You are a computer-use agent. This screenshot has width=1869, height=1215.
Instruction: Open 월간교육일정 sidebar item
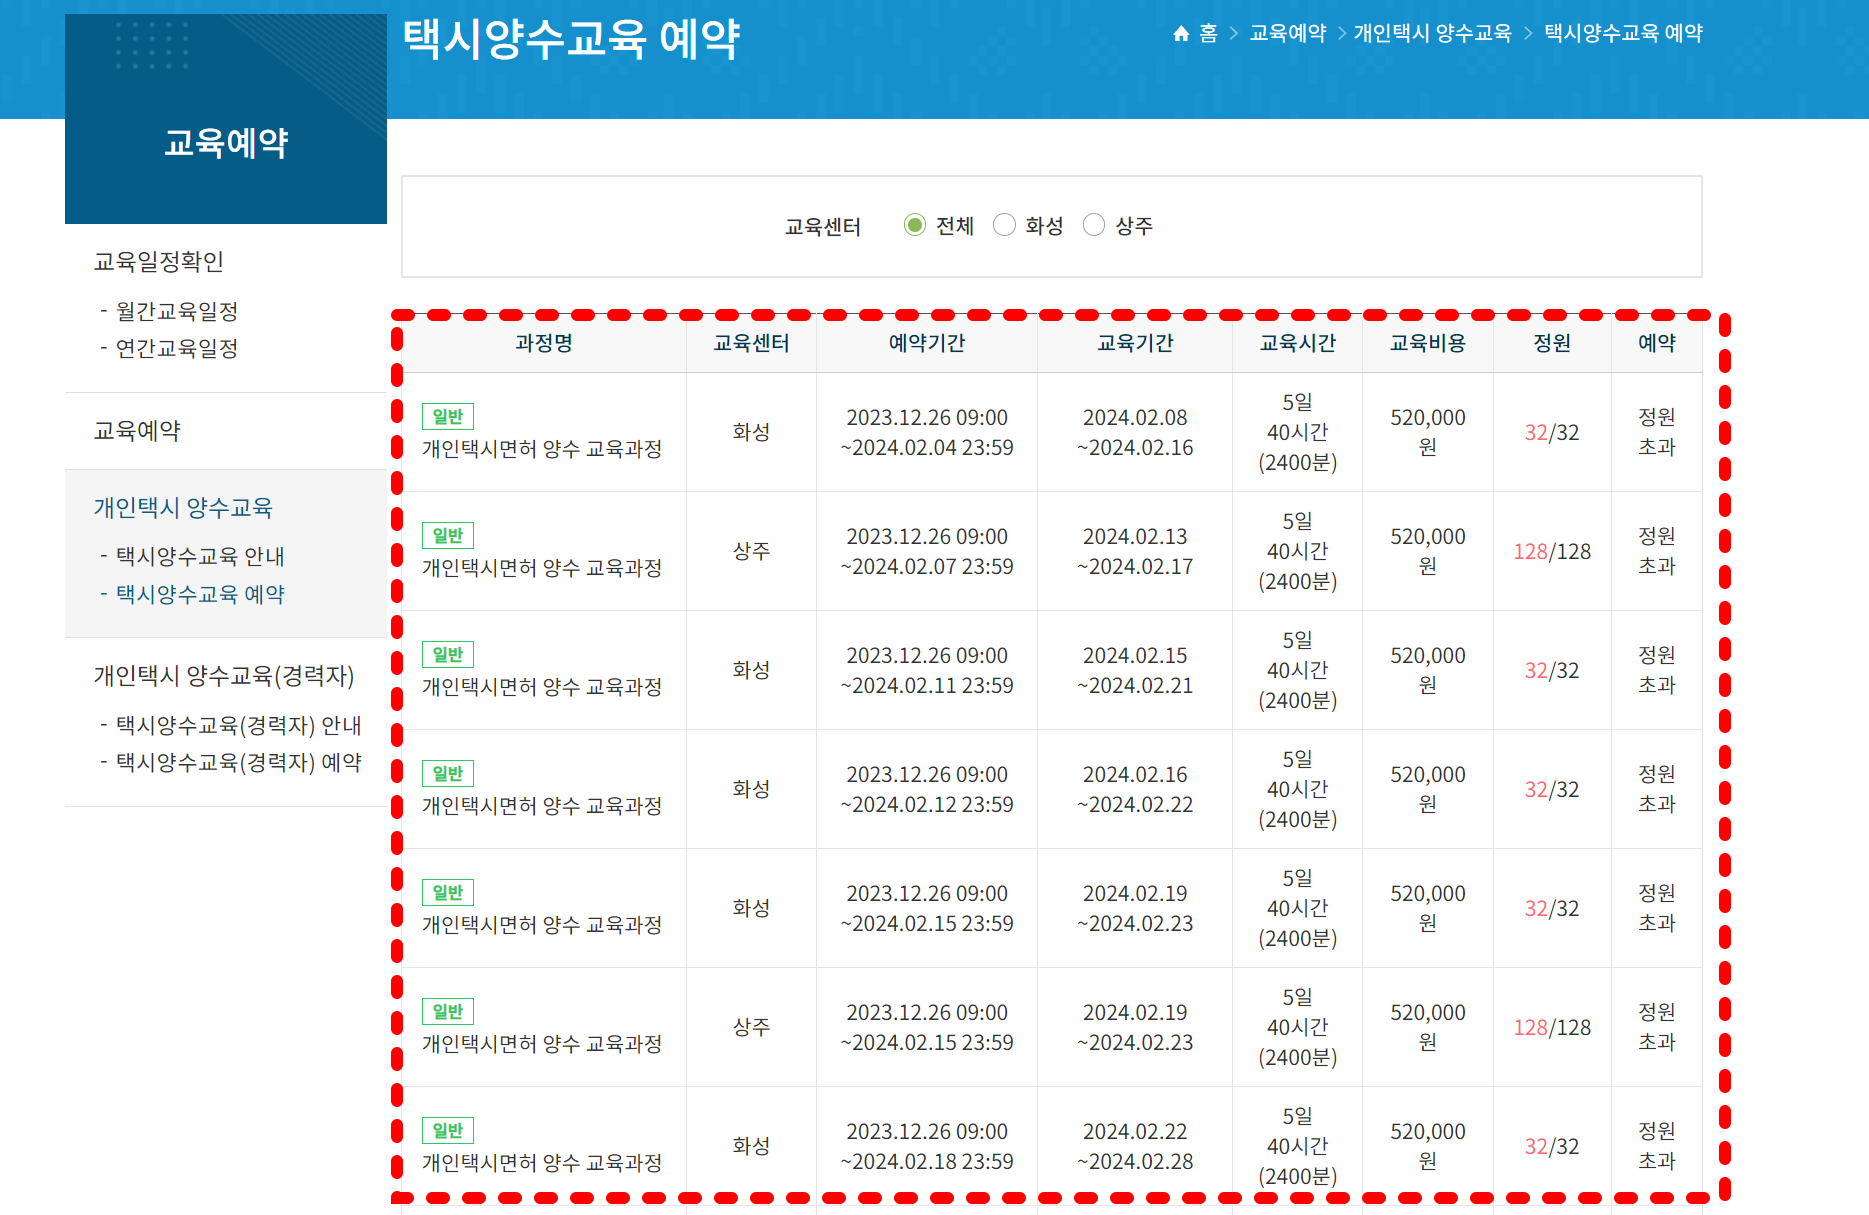pyautogui.click(x=177, y=311)
